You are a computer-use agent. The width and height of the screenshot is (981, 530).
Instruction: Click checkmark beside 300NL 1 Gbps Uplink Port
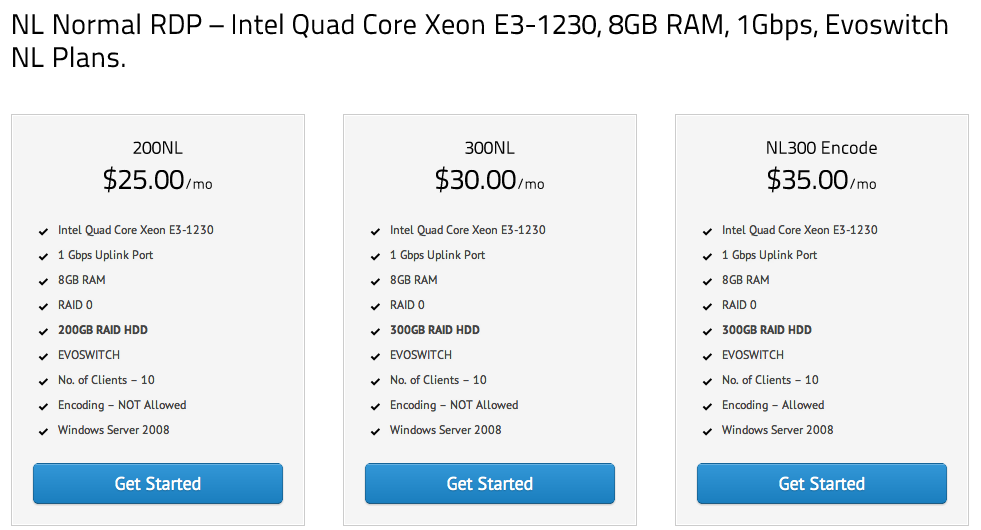[375, 257]
